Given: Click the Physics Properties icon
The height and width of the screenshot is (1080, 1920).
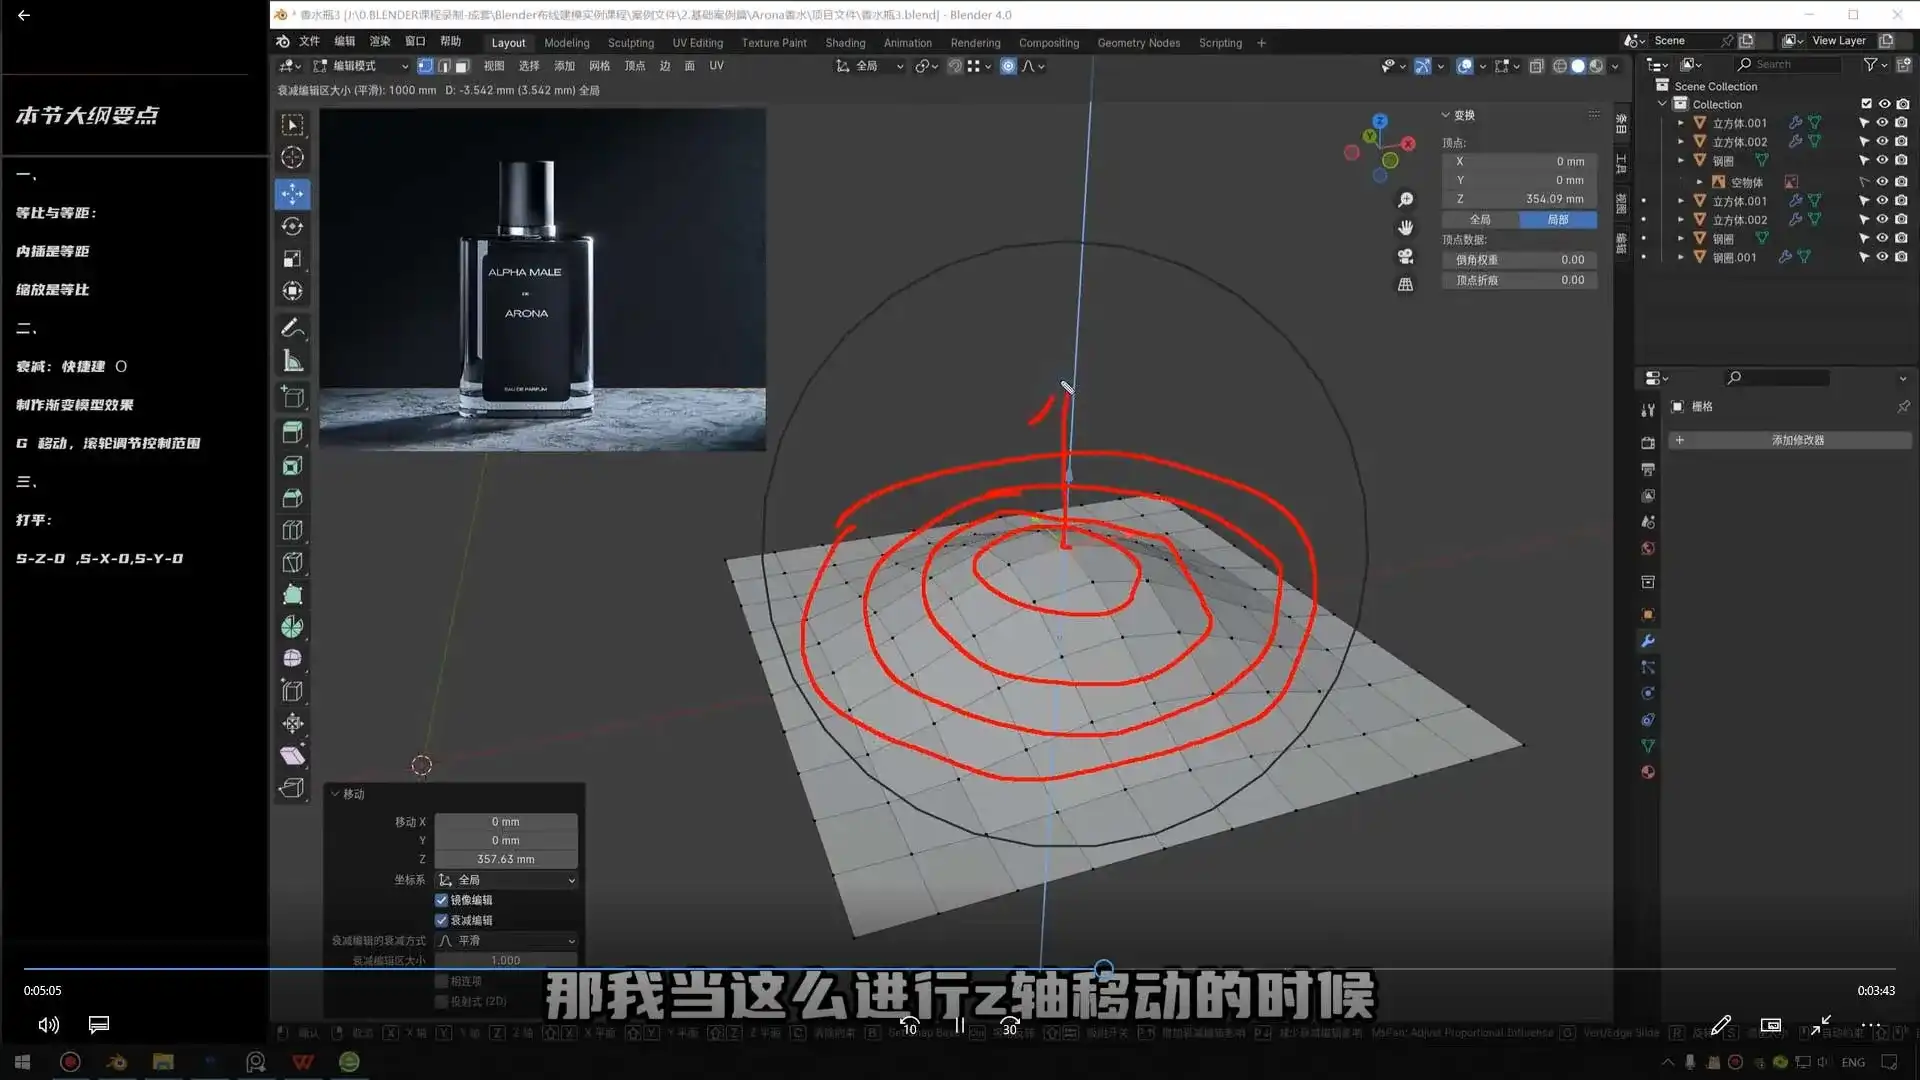Looking at the screenshot, I should tap(1648, 692).
